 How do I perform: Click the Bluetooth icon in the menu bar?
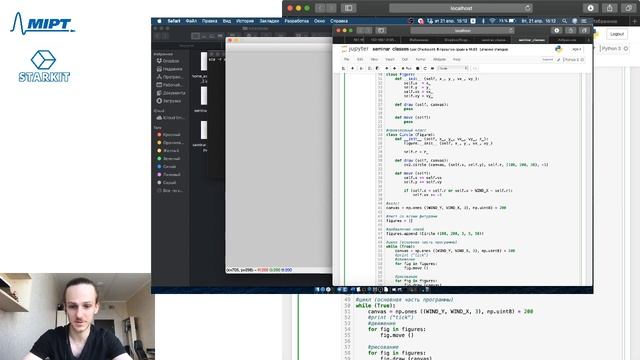coord(483,21)
